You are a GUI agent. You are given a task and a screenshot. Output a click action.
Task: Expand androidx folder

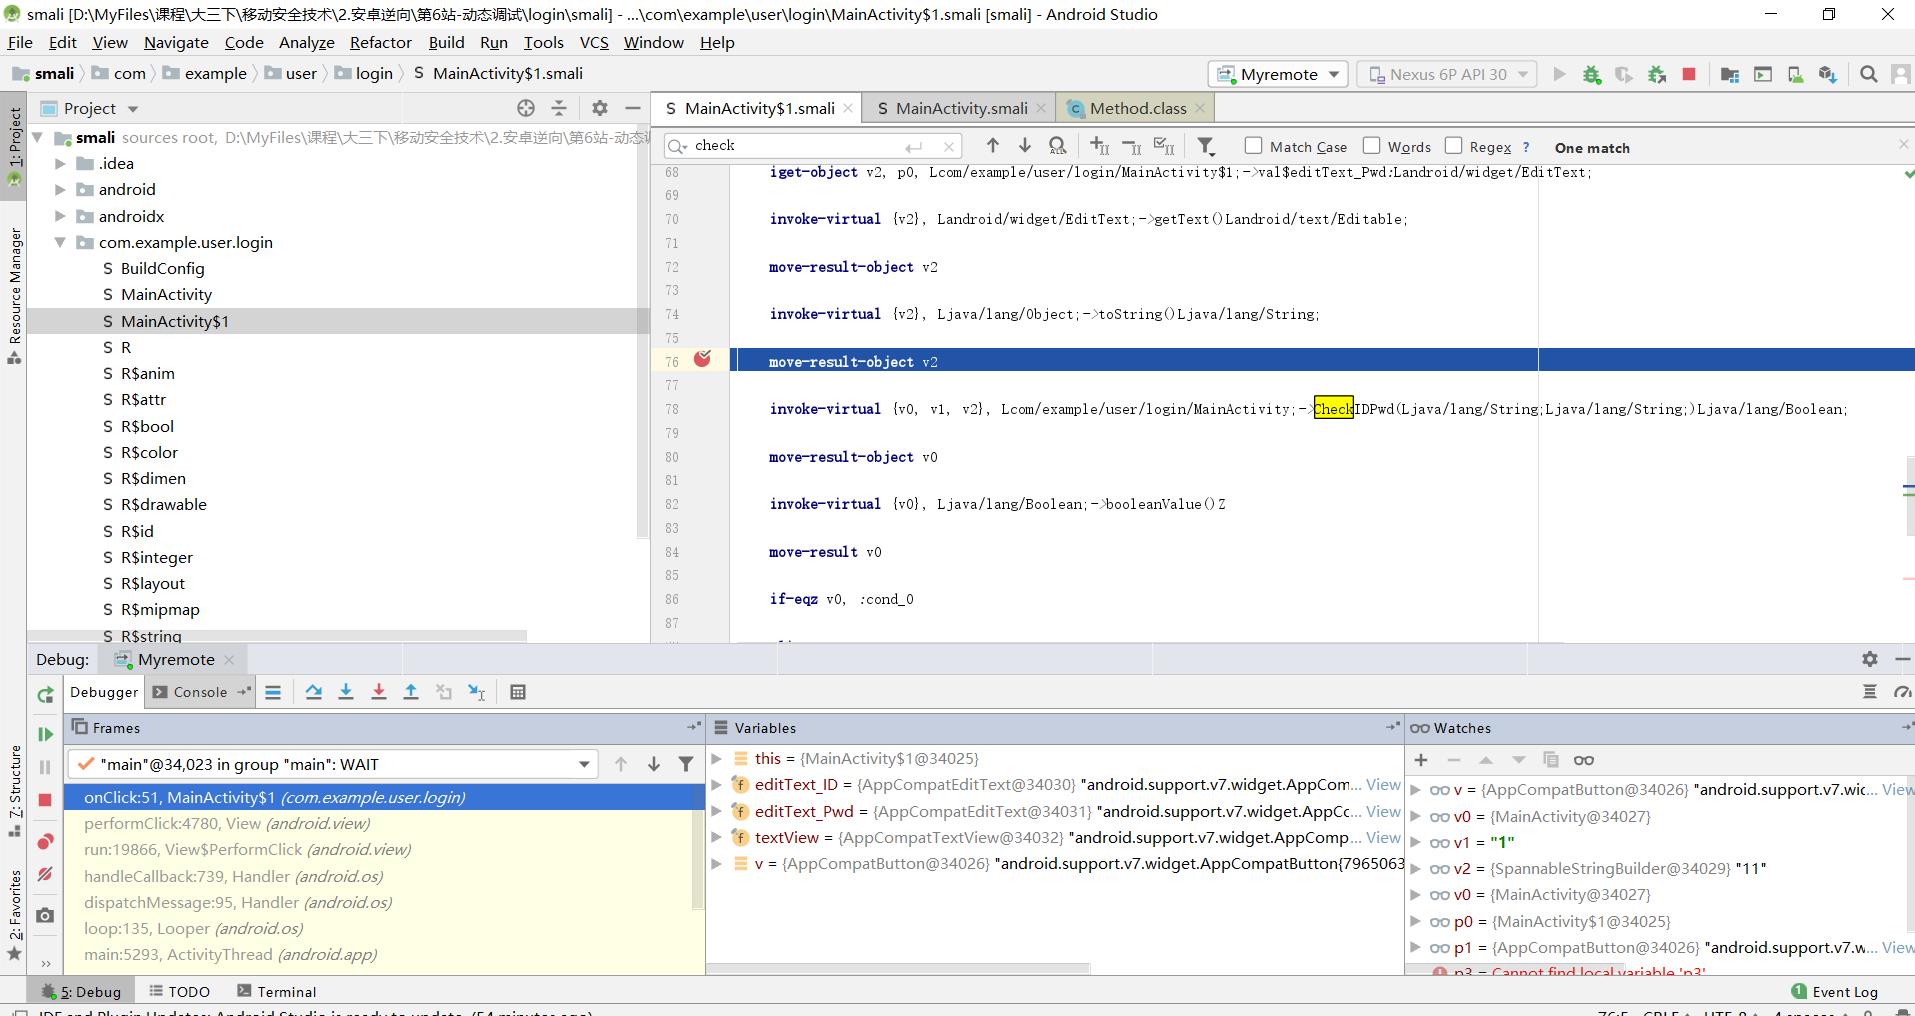[60, 216]
